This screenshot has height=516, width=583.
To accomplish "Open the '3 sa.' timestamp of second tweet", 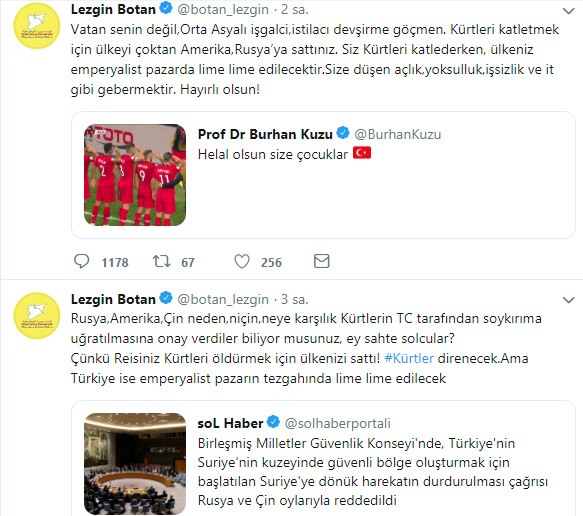I will pyautogui.click(x=295, y=299).
